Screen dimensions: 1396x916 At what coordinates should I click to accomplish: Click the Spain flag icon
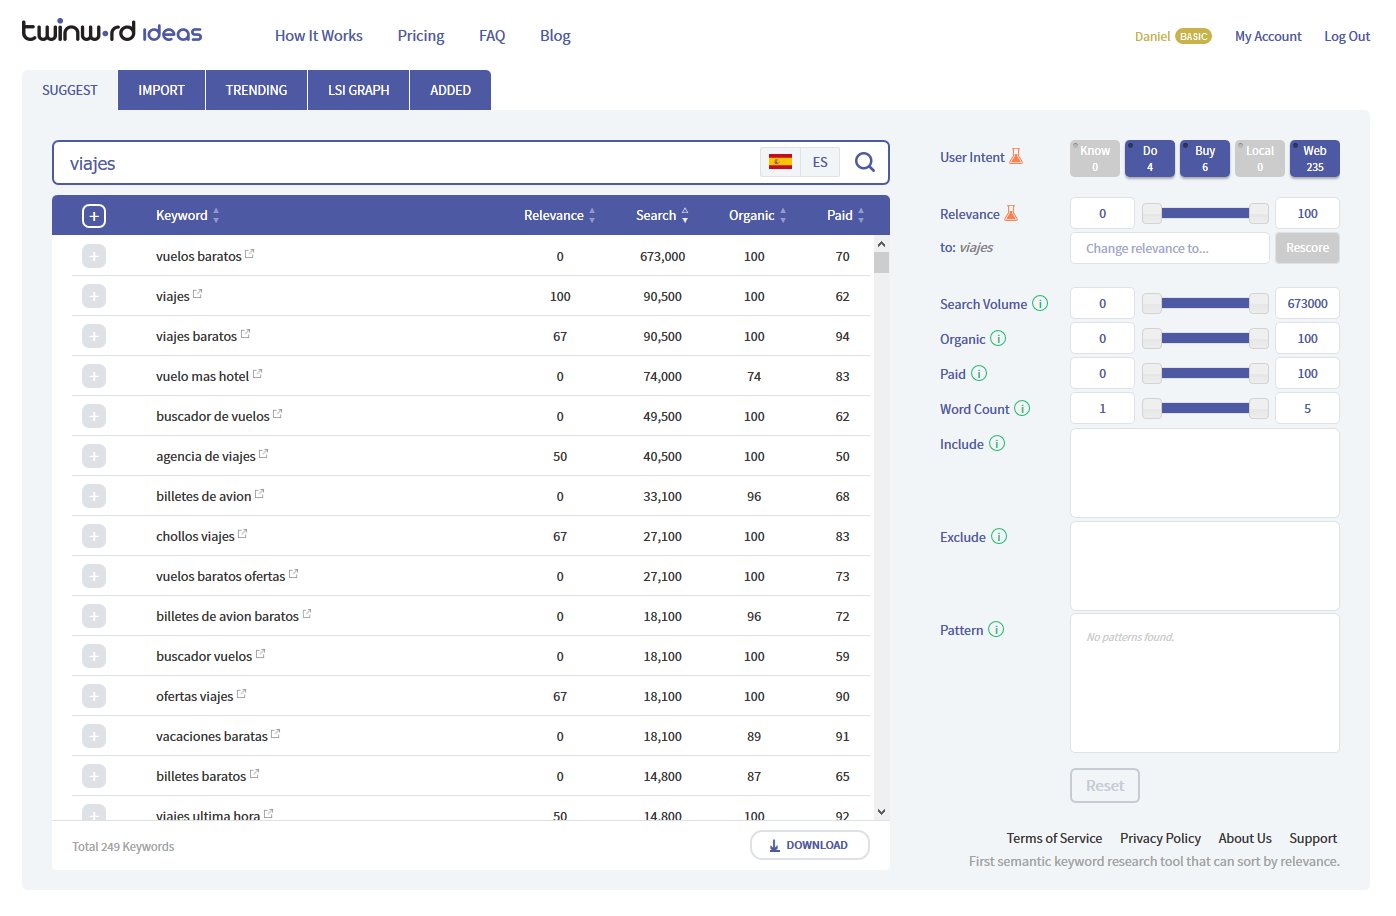point(780,162)
